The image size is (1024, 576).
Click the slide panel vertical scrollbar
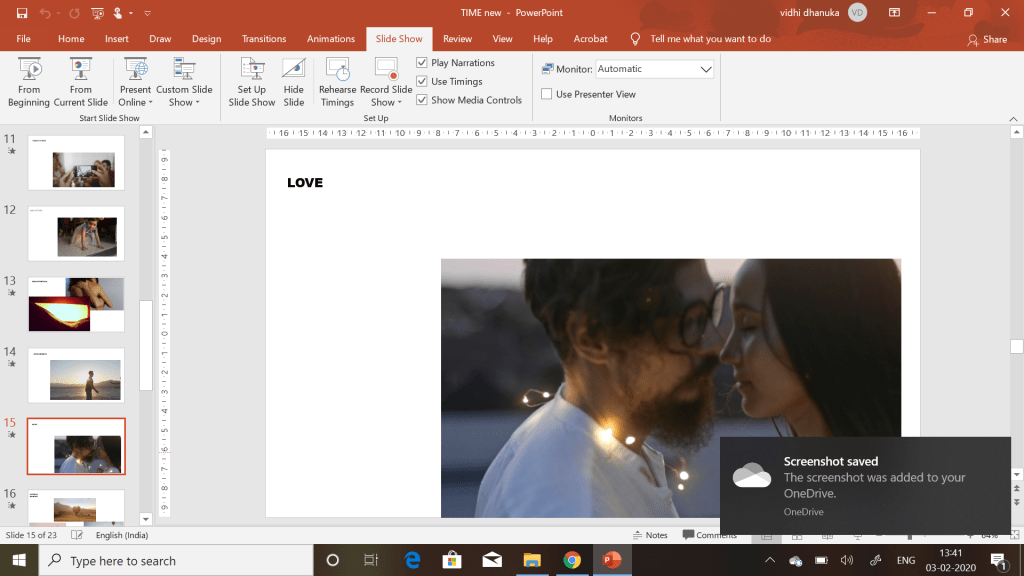tap(146, 345)
